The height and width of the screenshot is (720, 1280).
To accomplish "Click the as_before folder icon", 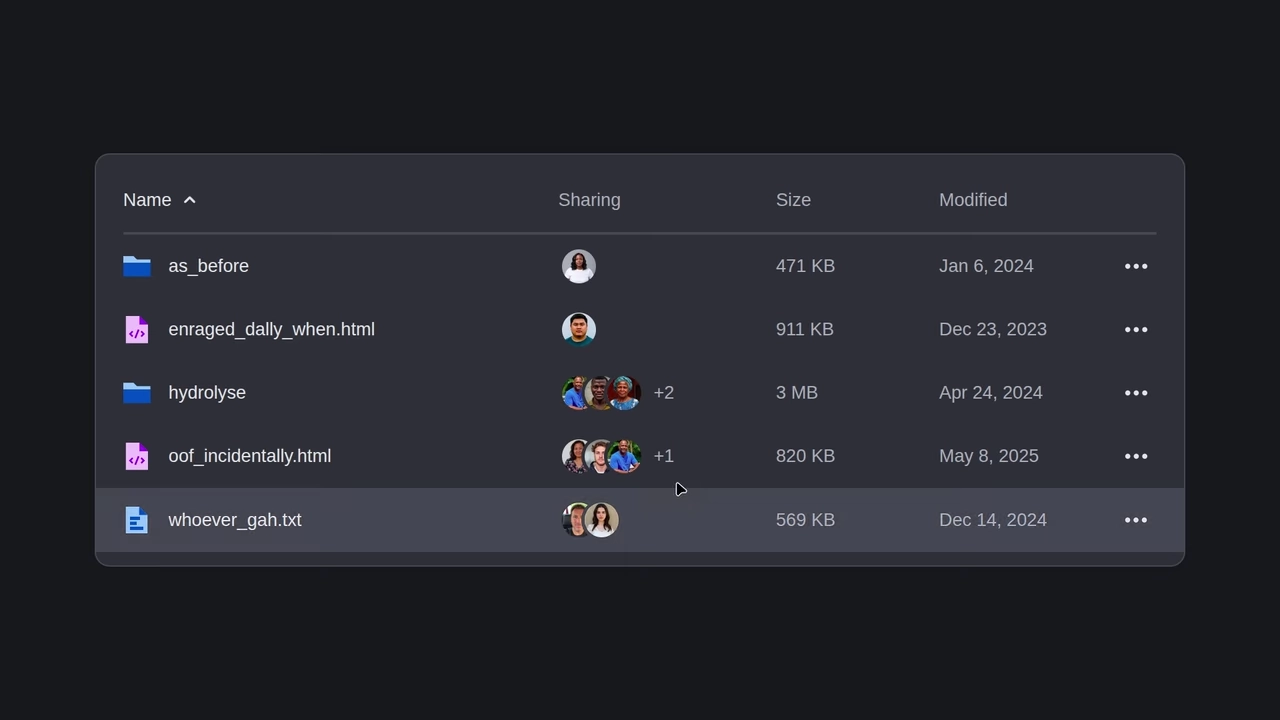I will 137,266.
